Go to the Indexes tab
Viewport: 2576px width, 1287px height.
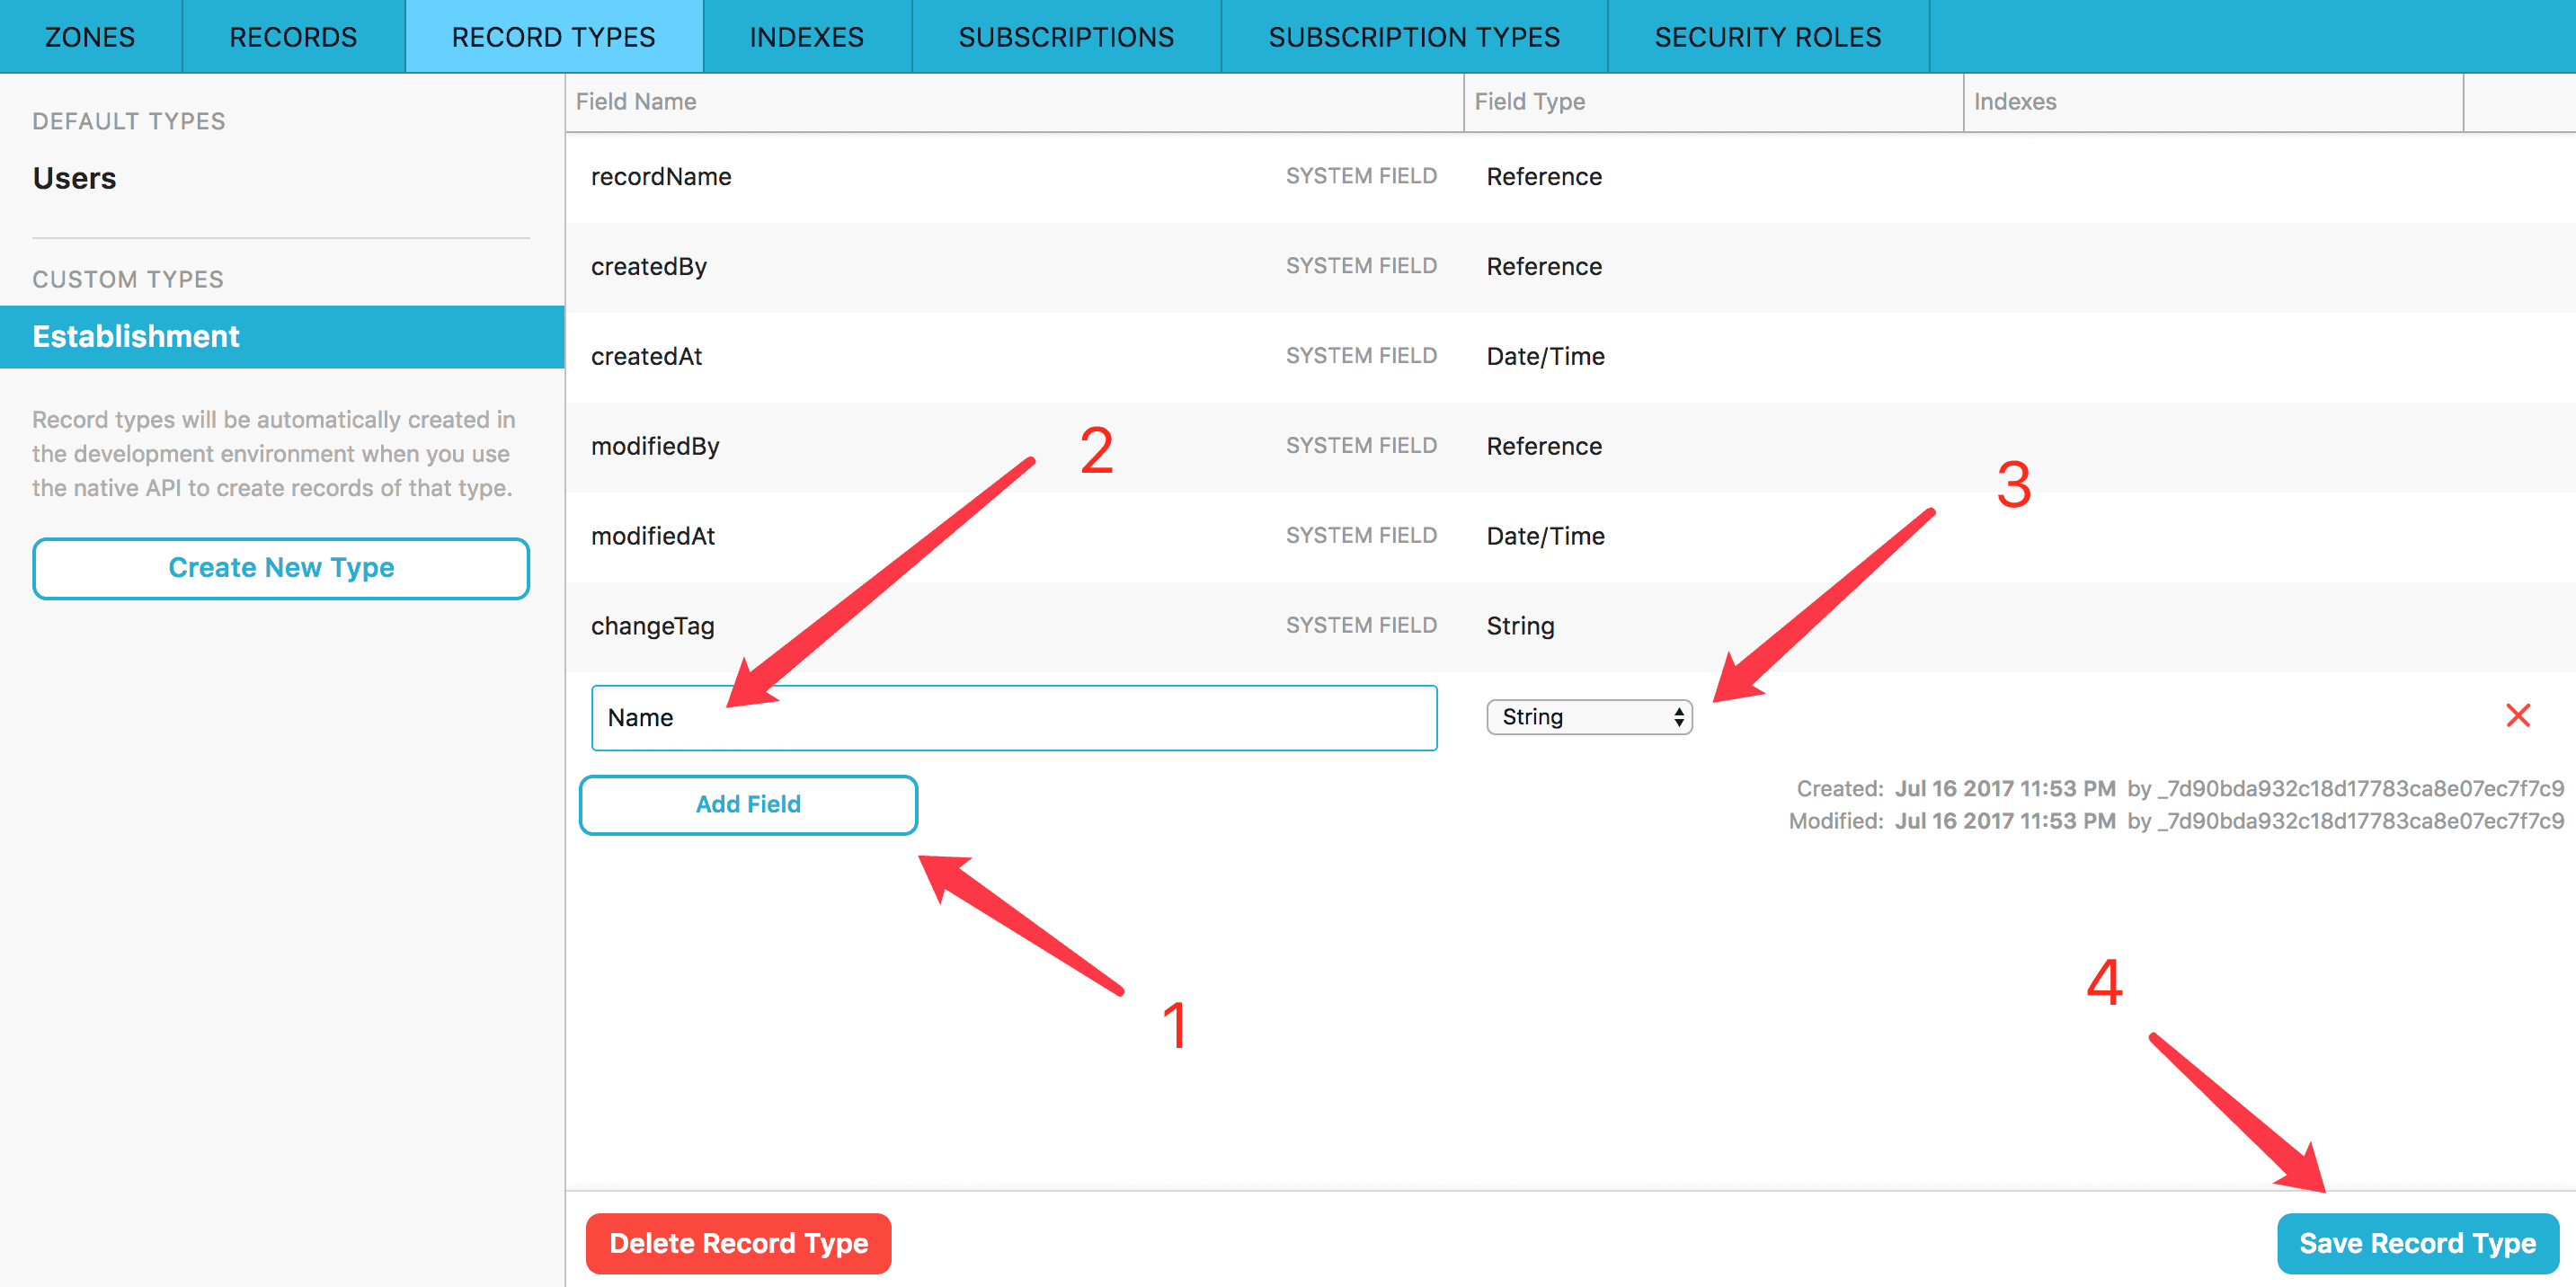click(806, 37)
